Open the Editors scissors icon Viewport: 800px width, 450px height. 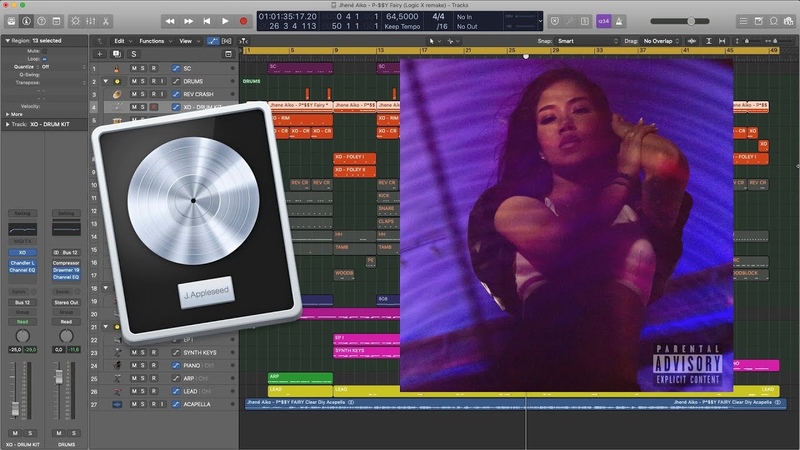click(106, 21)
